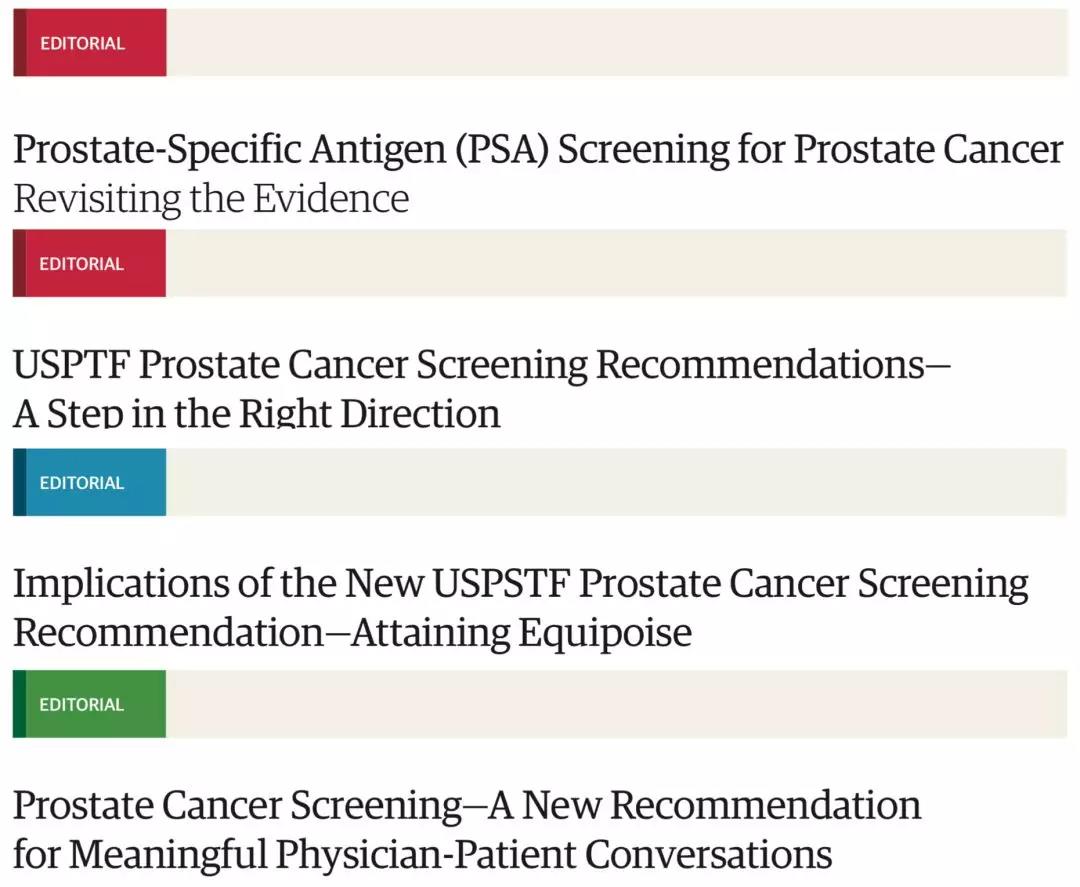Click the dark red stripe on the topmost EDITORIAL label
Screen dimensions: 1080x887
click(19, 43)
